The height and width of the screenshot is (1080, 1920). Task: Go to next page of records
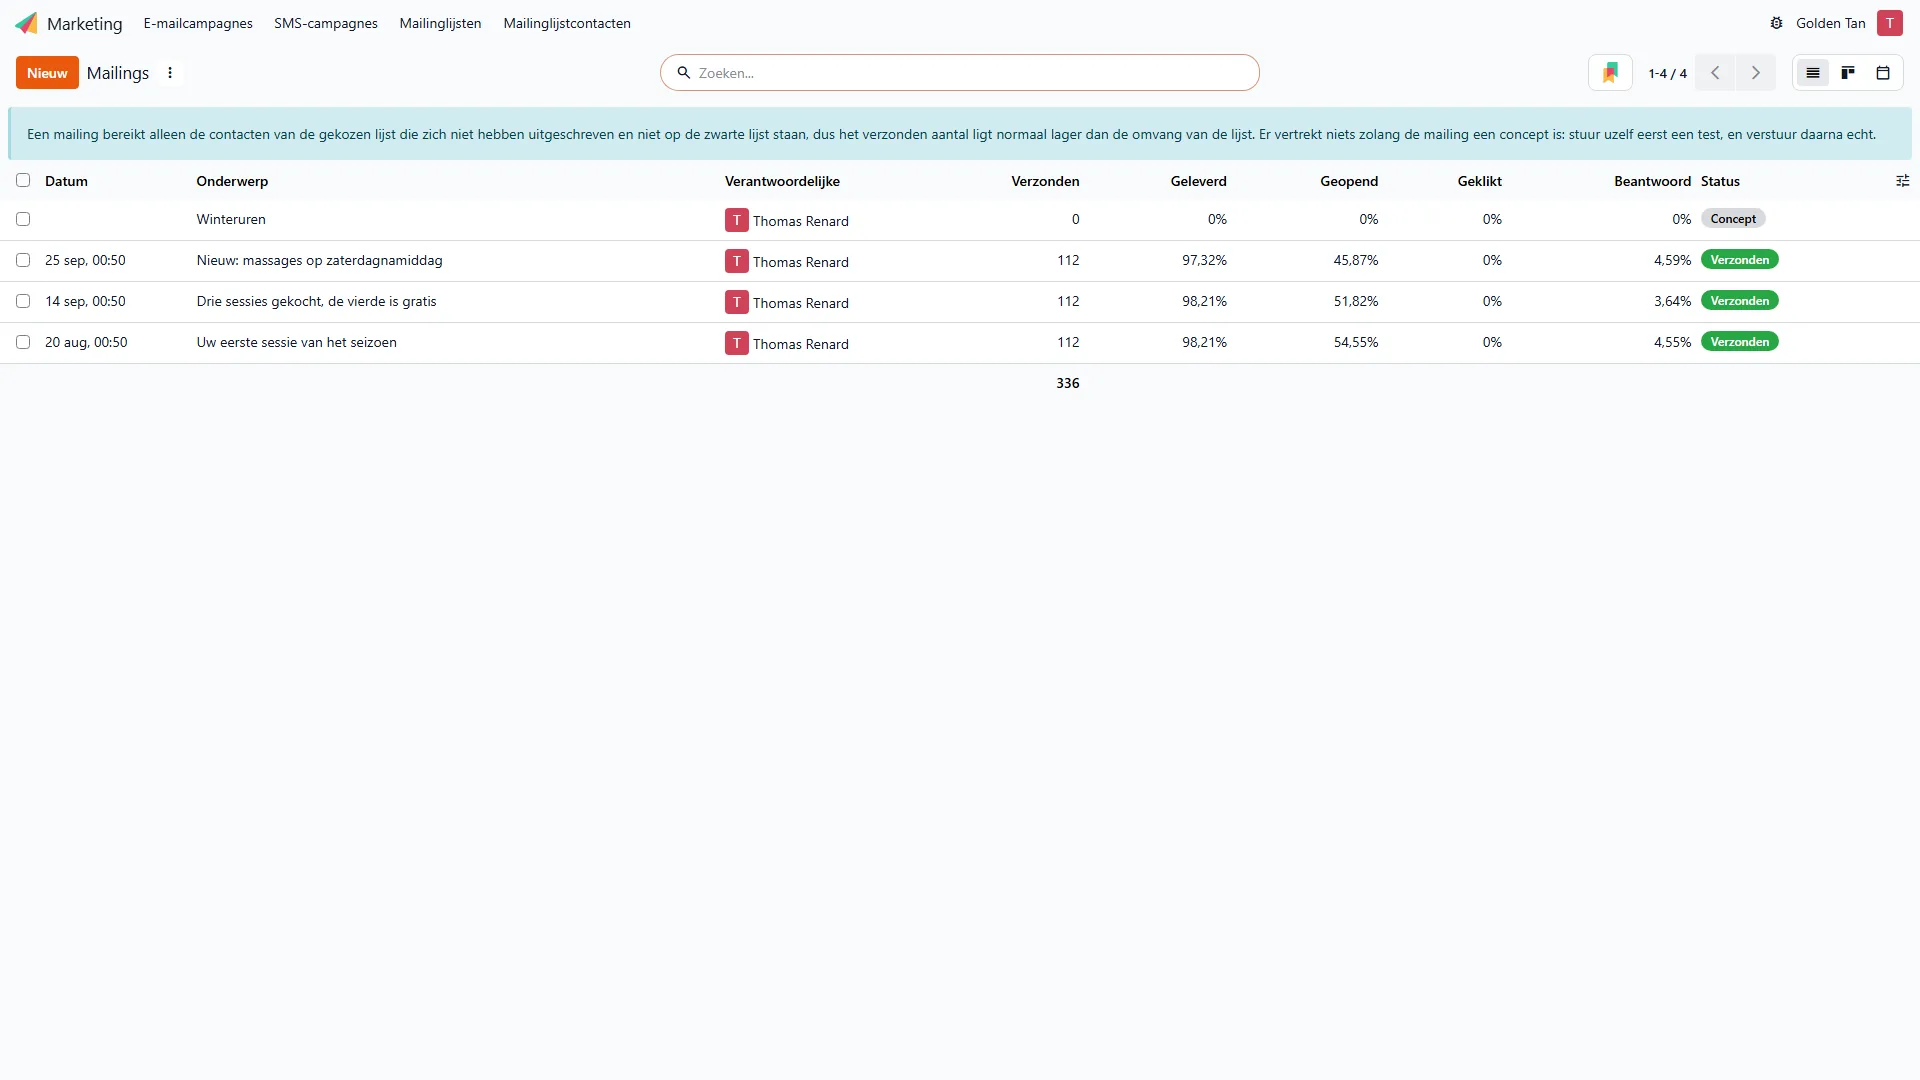[x=1755, y=73]
